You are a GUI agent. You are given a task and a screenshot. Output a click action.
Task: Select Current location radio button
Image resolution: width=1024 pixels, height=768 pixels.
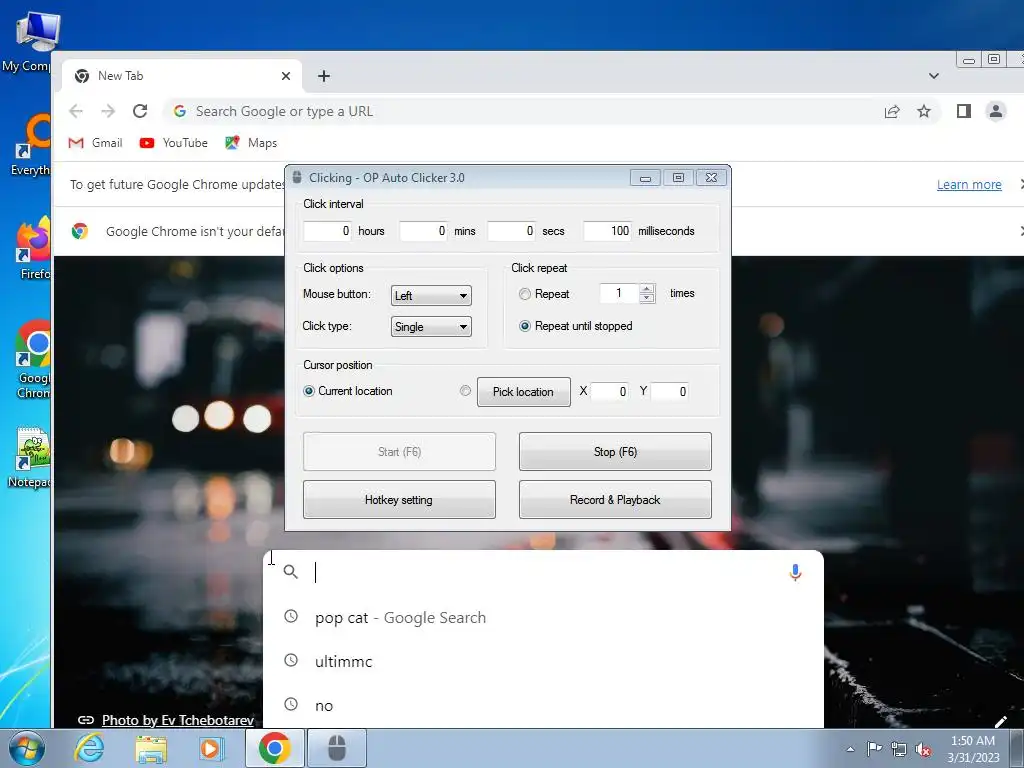click(309, 391)
